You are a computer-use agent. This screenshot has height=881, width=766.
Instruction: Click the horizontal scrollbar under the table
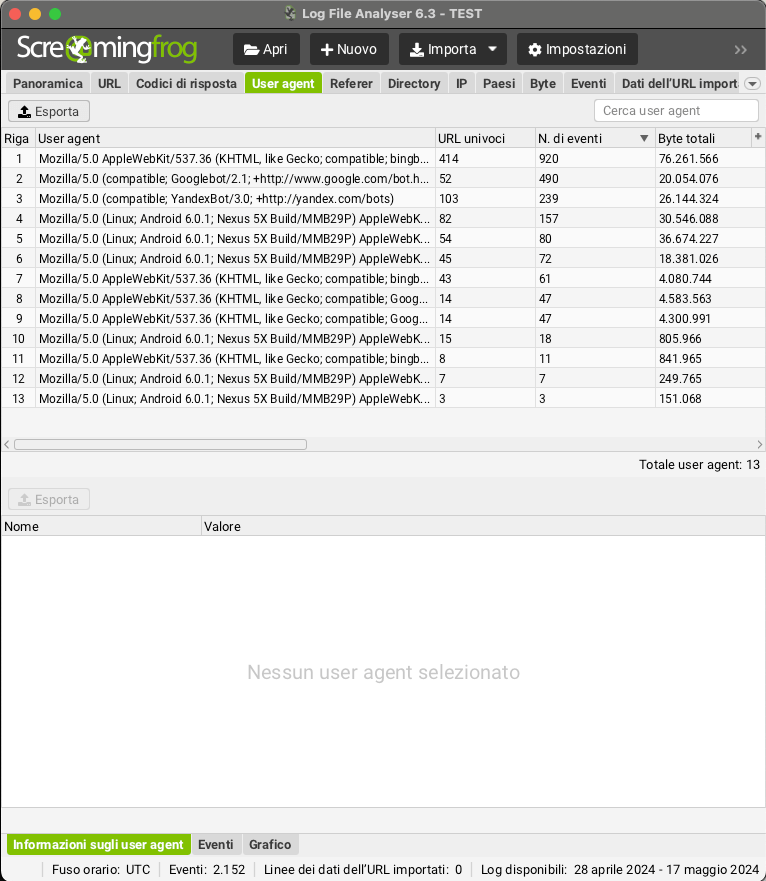160,444
